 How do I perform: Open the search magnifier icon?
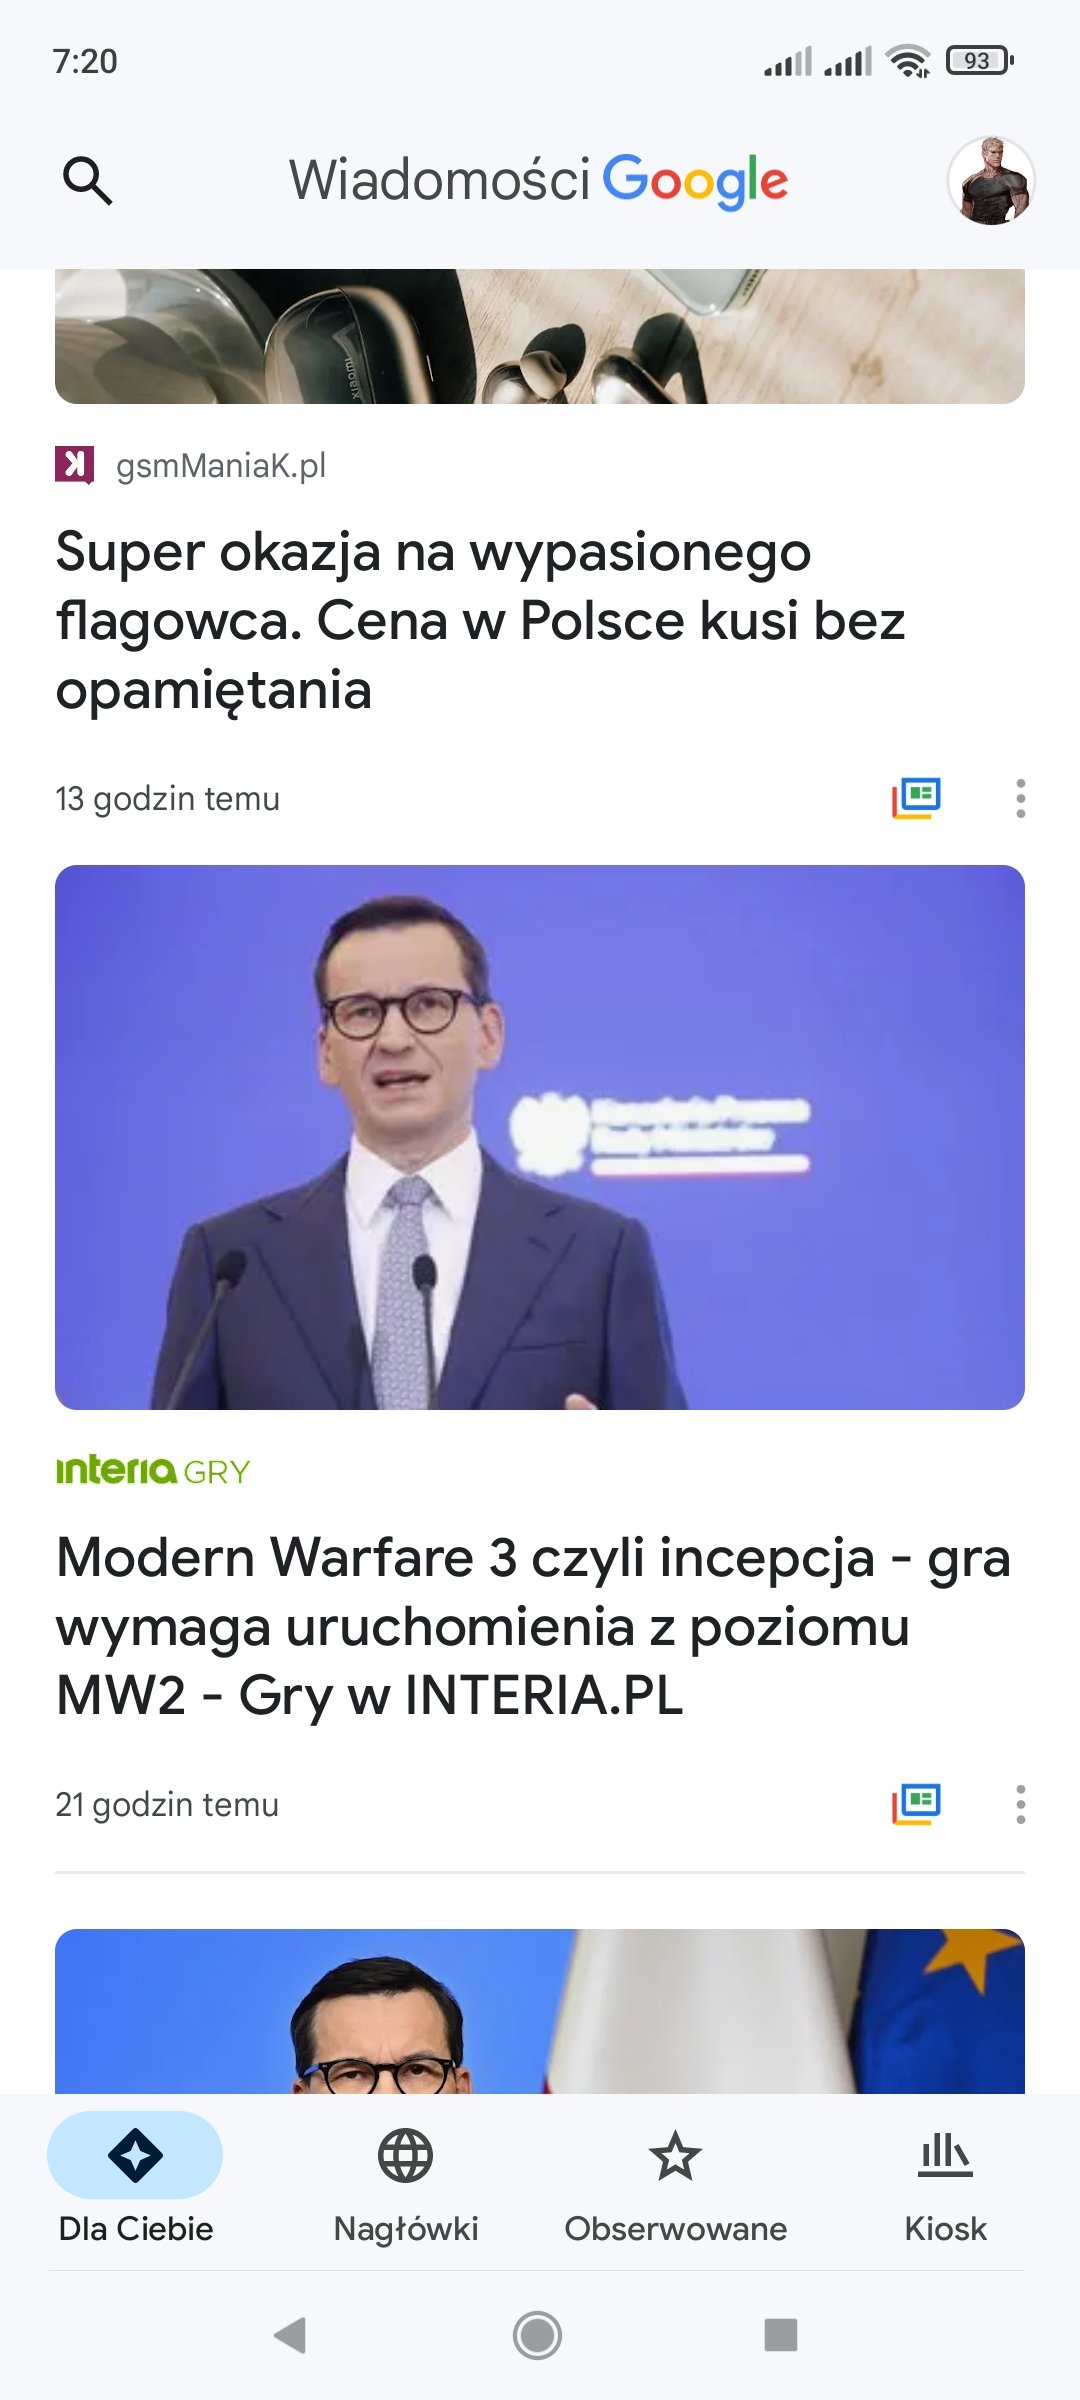click(x=87, y=181)
